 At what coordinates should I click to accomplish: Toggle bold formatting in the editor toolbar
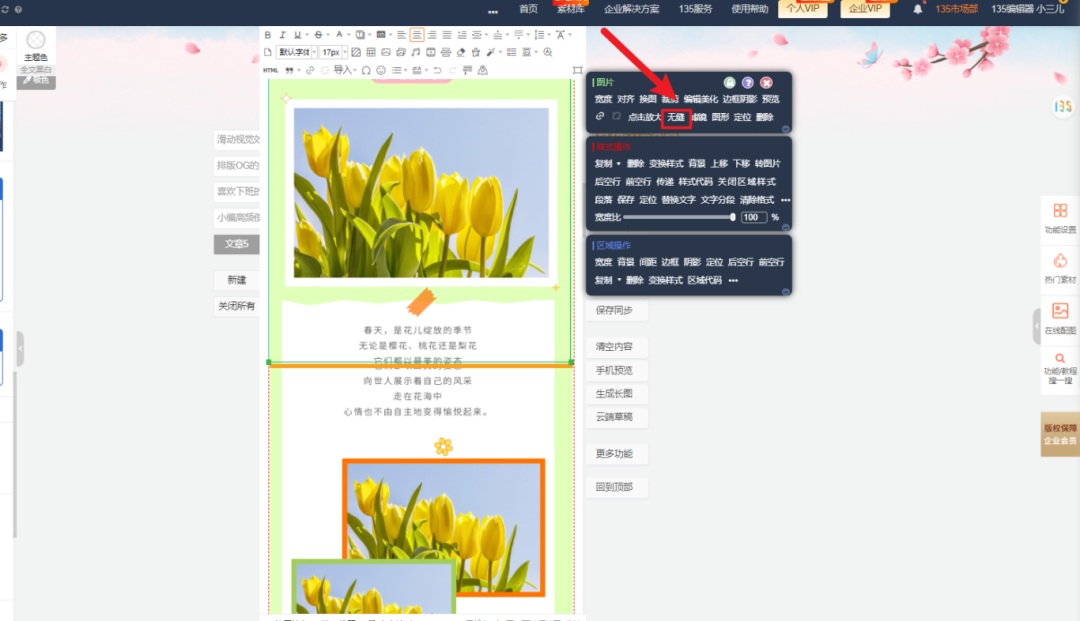268,34
